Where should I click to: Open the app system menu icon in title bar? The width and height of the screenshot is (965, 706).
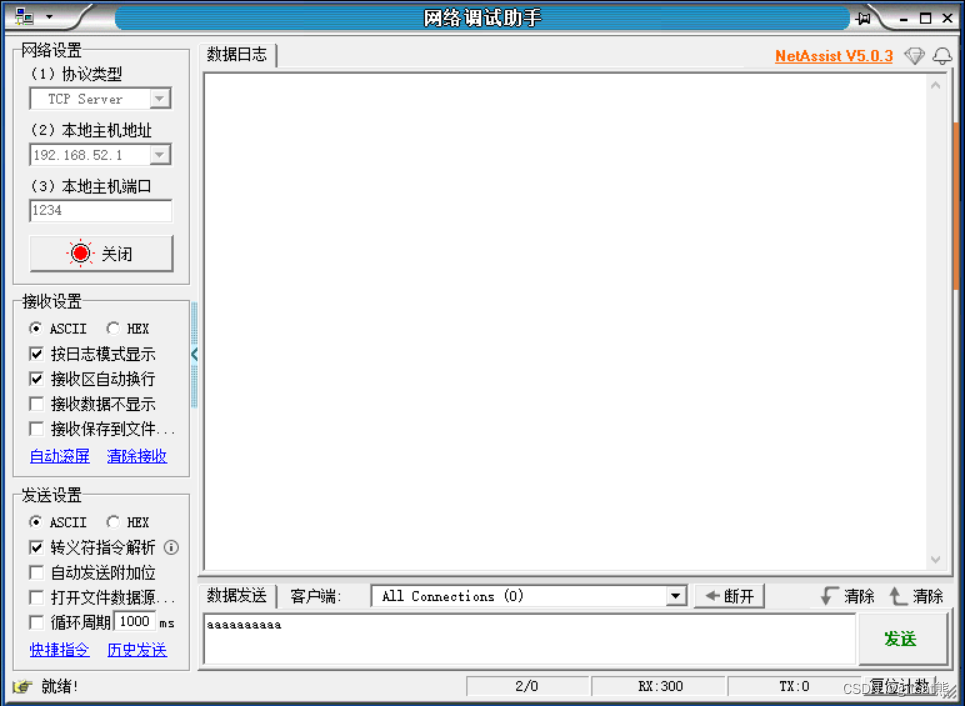[24, 17]
